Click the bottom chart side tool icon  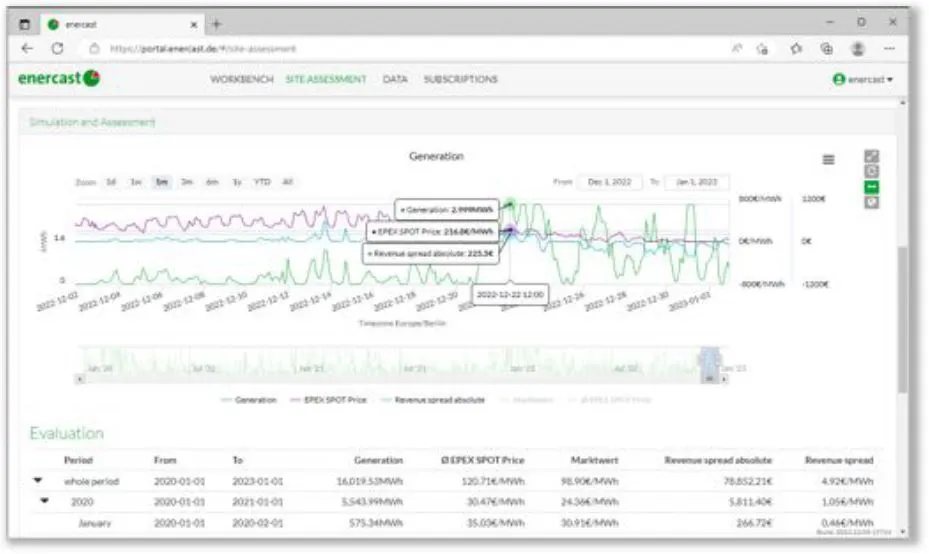(872, 203)
